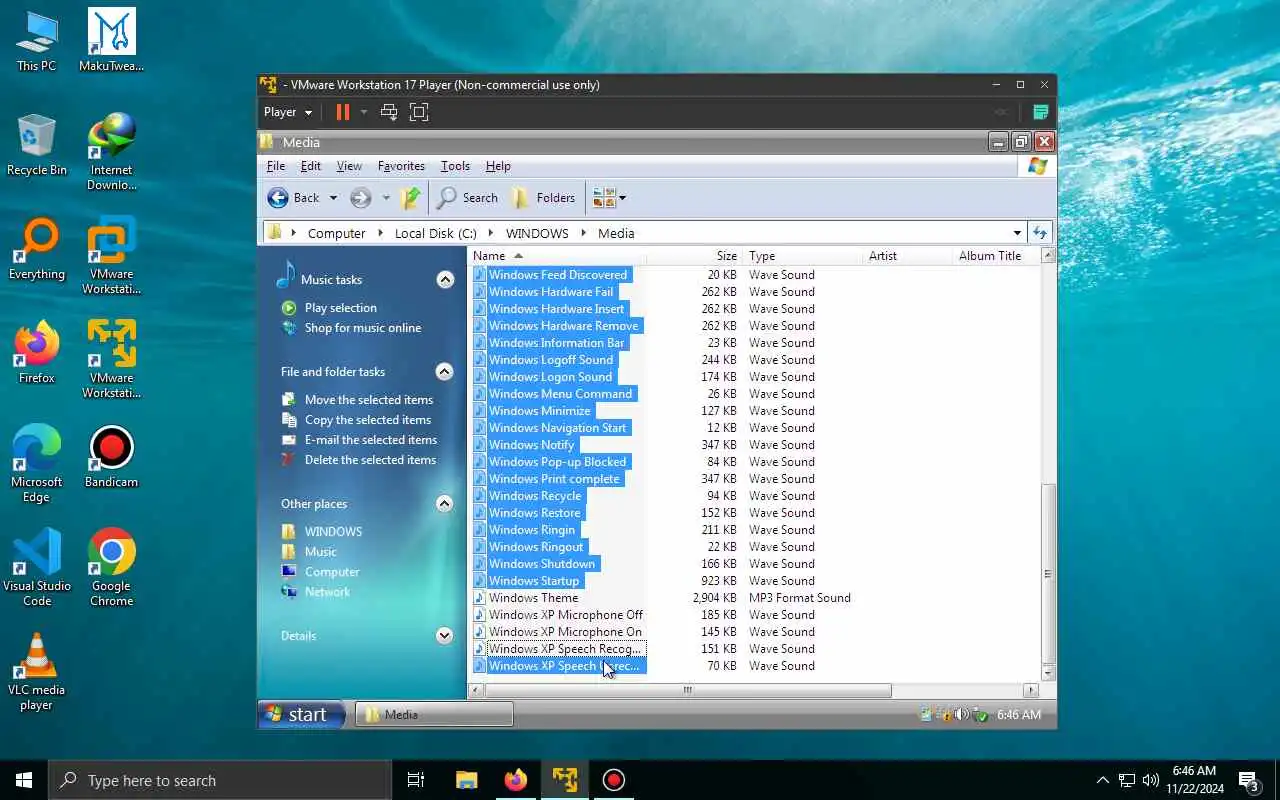Click Move the selected items
1280x800 pixels.
point(369,400)
